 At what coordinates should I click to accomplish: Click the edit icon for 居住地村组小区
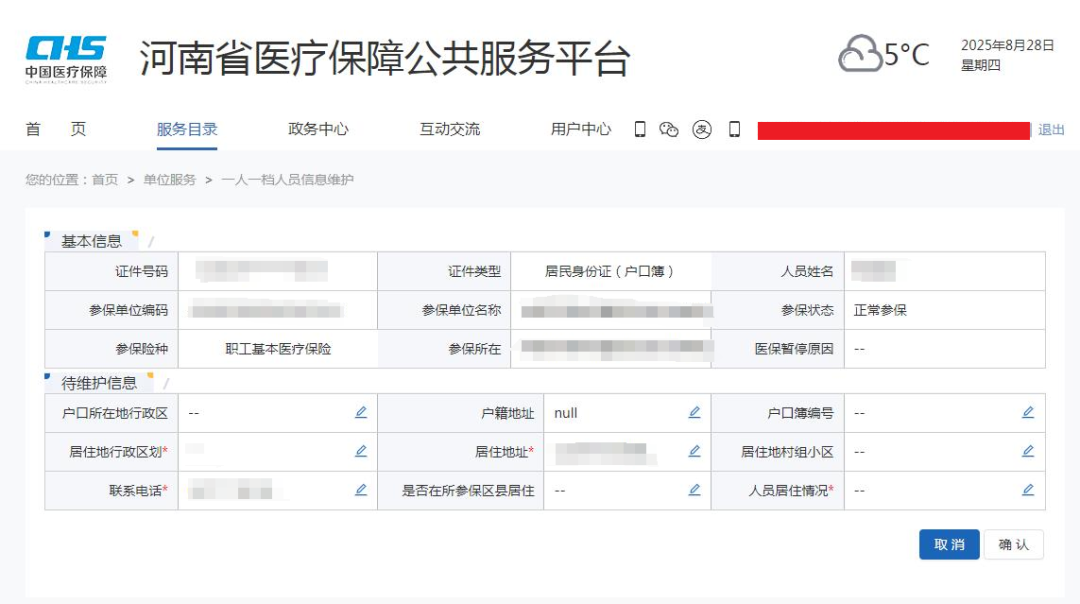1028,451
